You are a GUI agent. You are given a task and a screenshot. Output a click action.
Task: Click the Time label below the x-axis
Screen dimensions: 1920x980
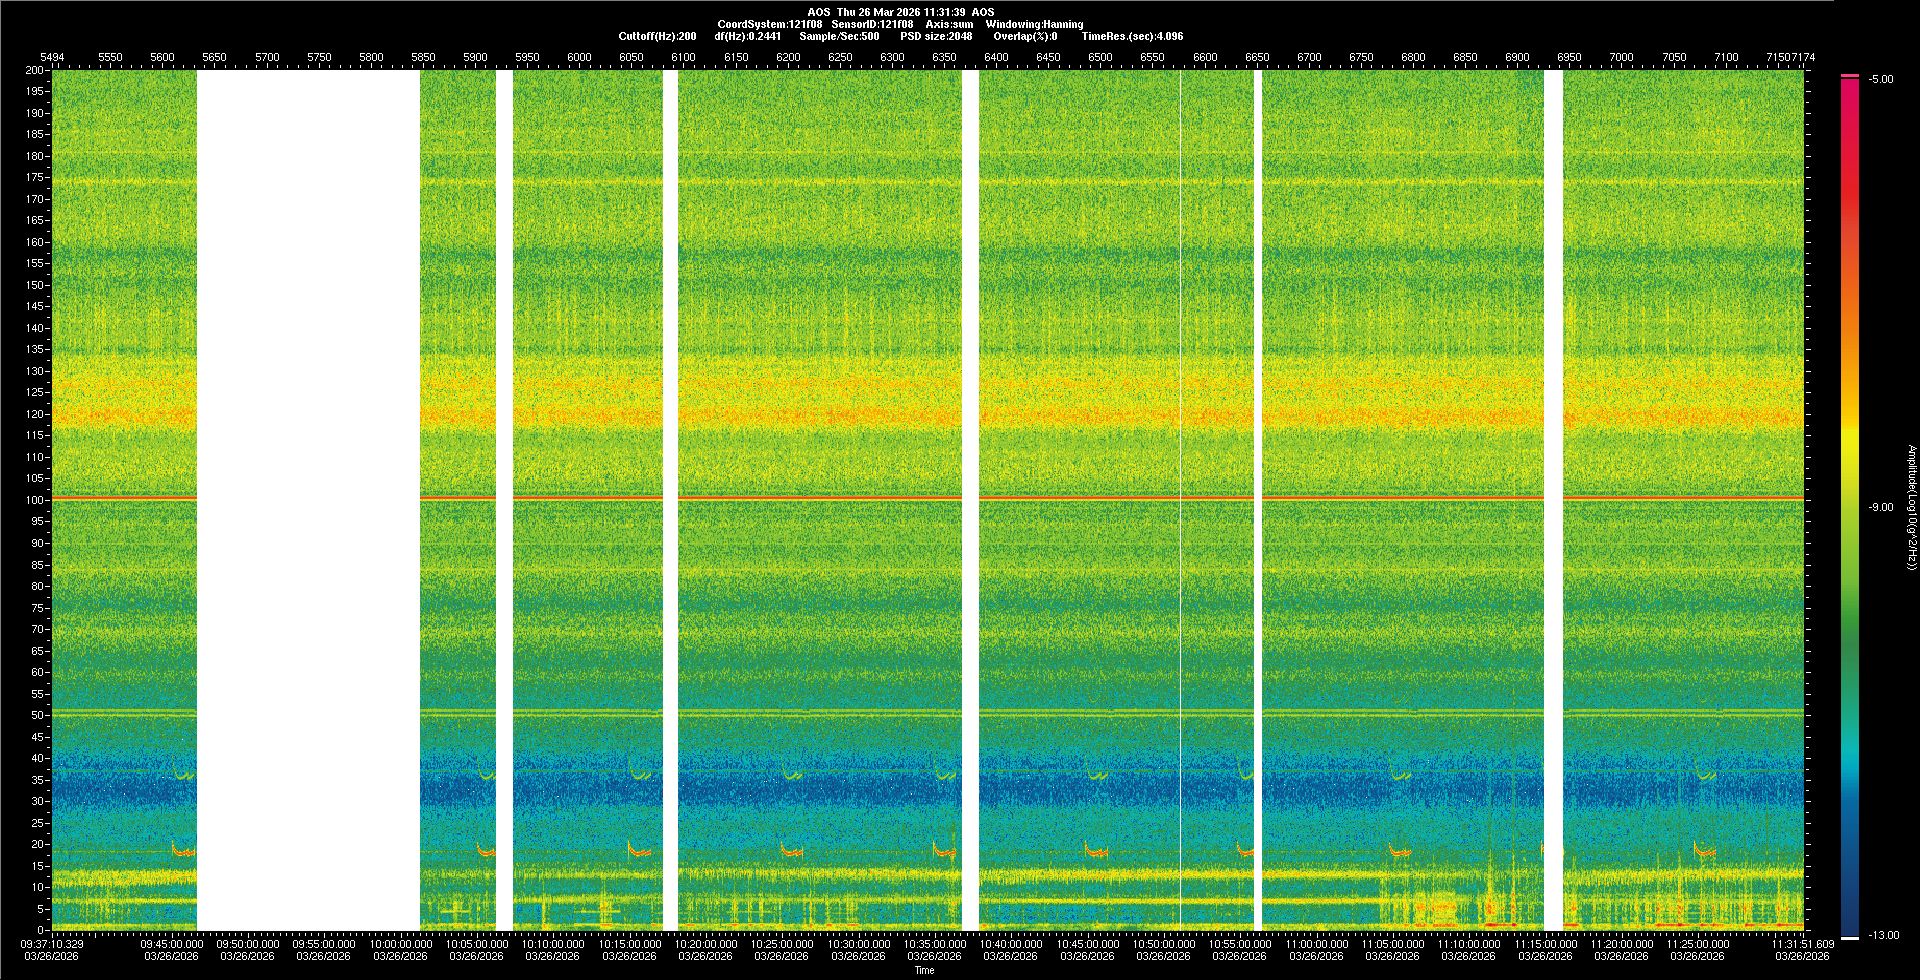(x=924, y=970)
